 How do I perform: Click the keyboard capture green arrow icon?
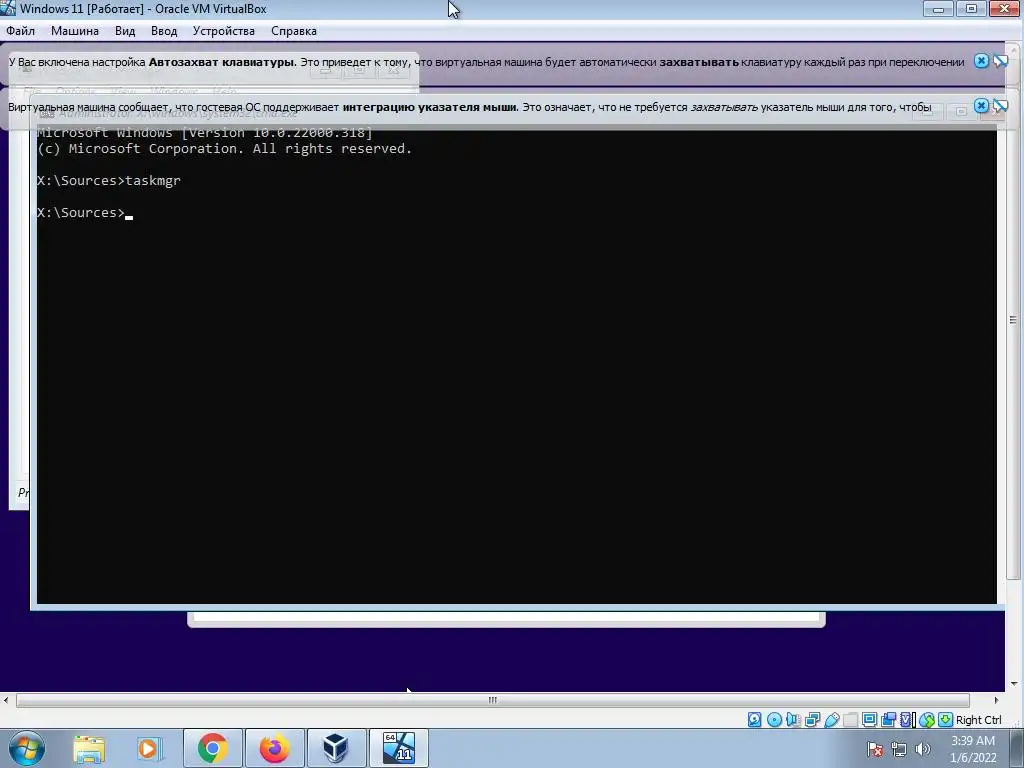pos(946,720)
